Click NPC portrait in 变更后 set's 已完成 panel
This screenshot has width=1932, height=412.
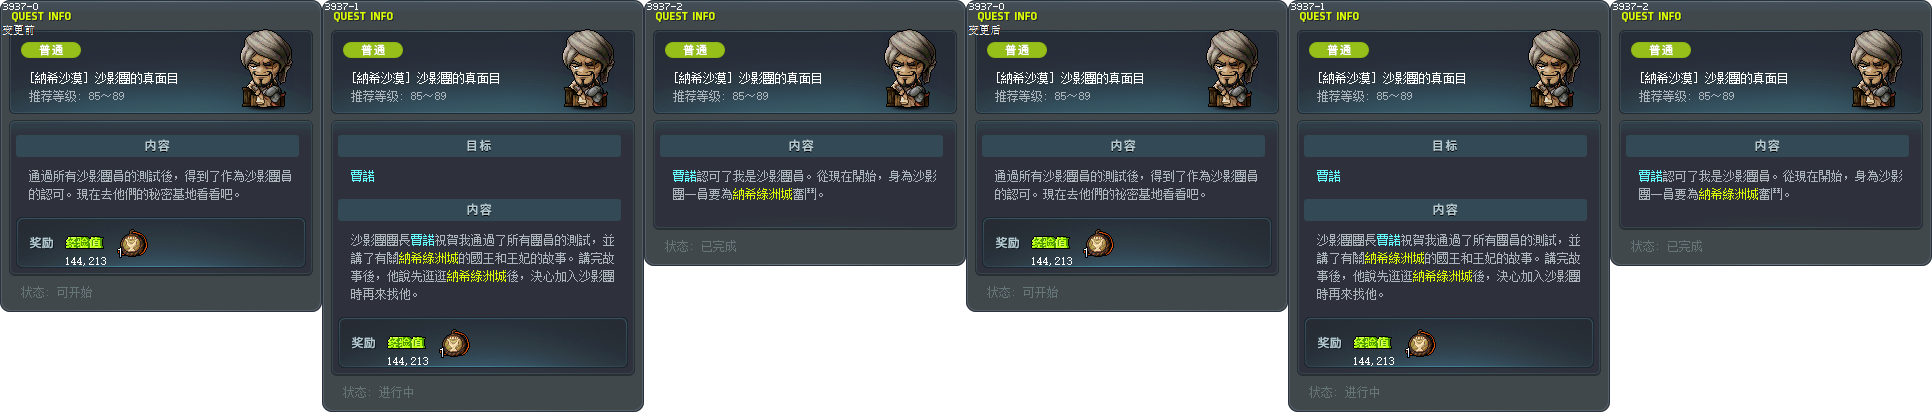click(x=1877, y=69)
